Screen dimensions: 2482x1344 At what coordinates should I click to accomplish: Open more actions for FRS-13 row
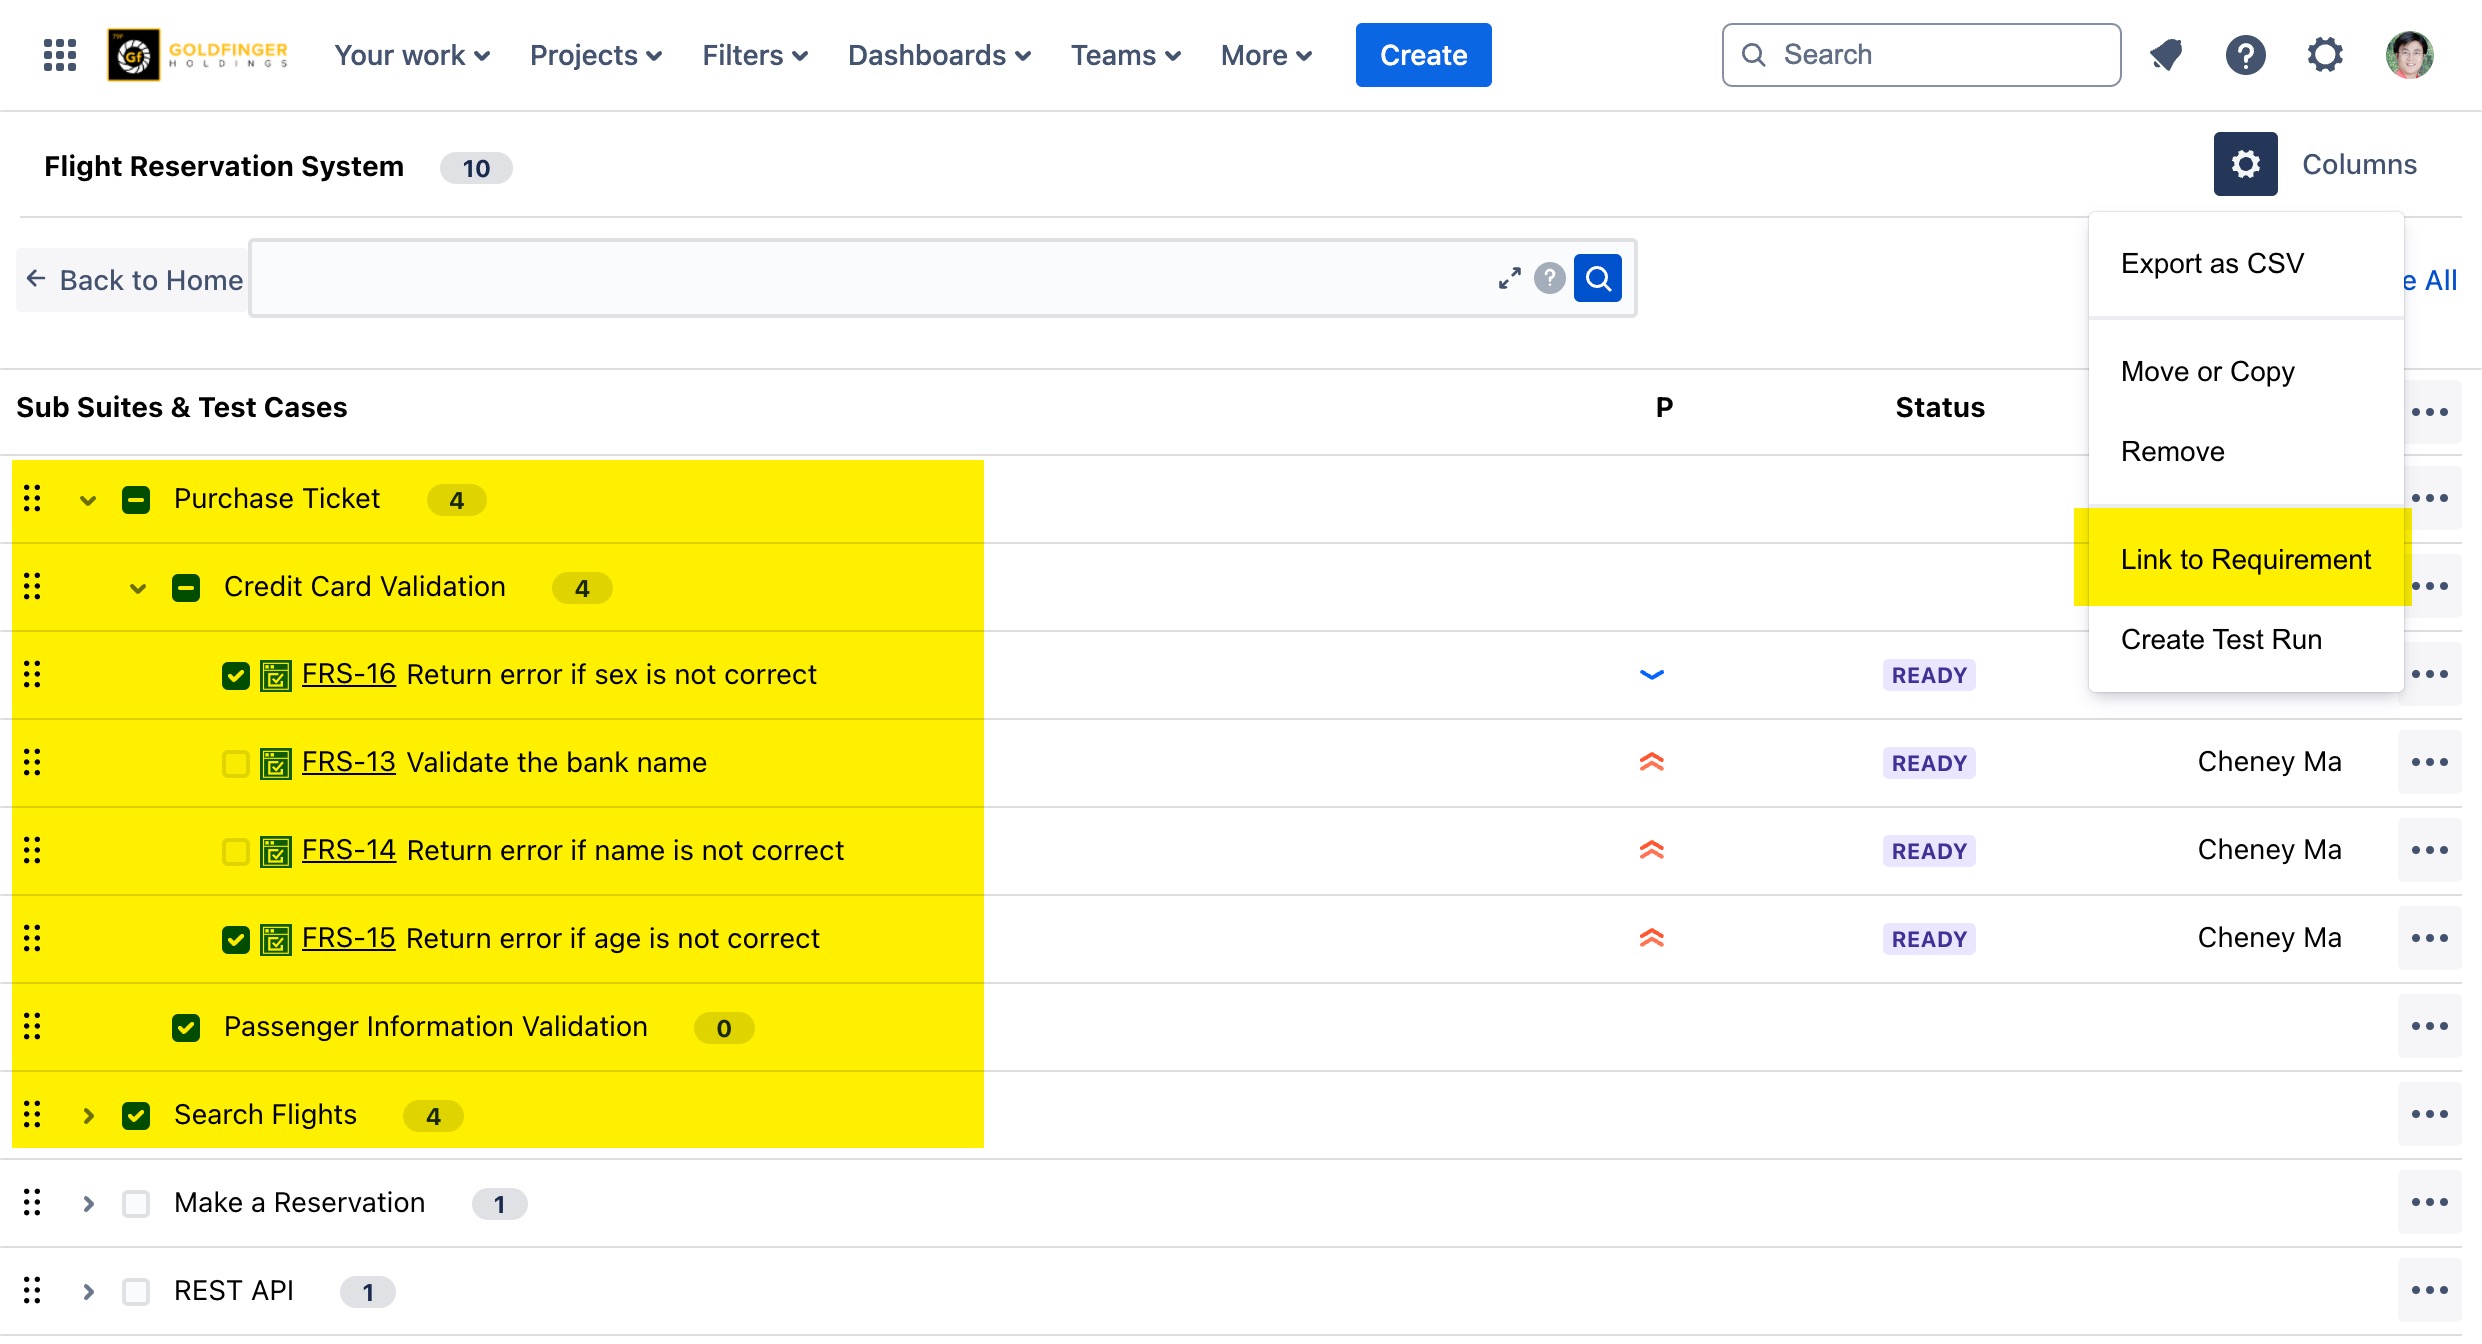click(2429, 763)
